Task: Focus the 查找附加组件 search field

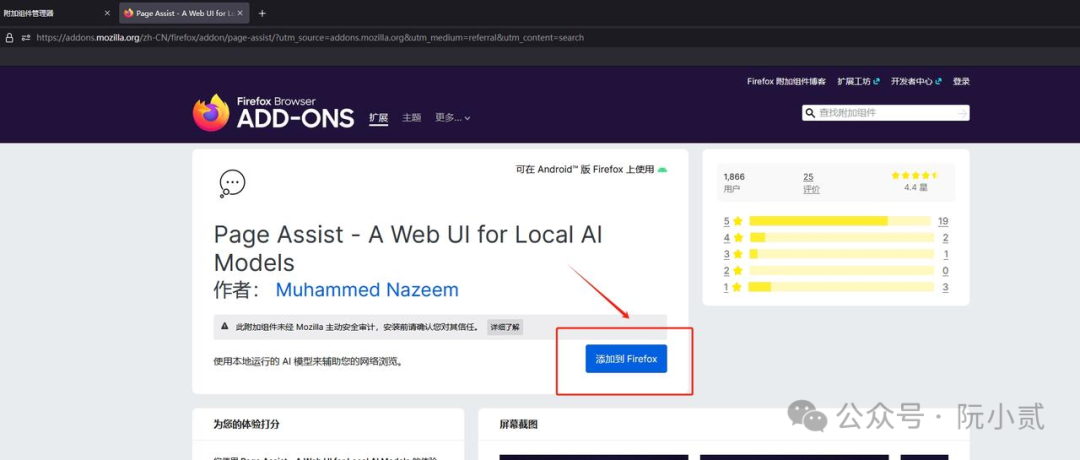Action: click(x=886, y=113)
